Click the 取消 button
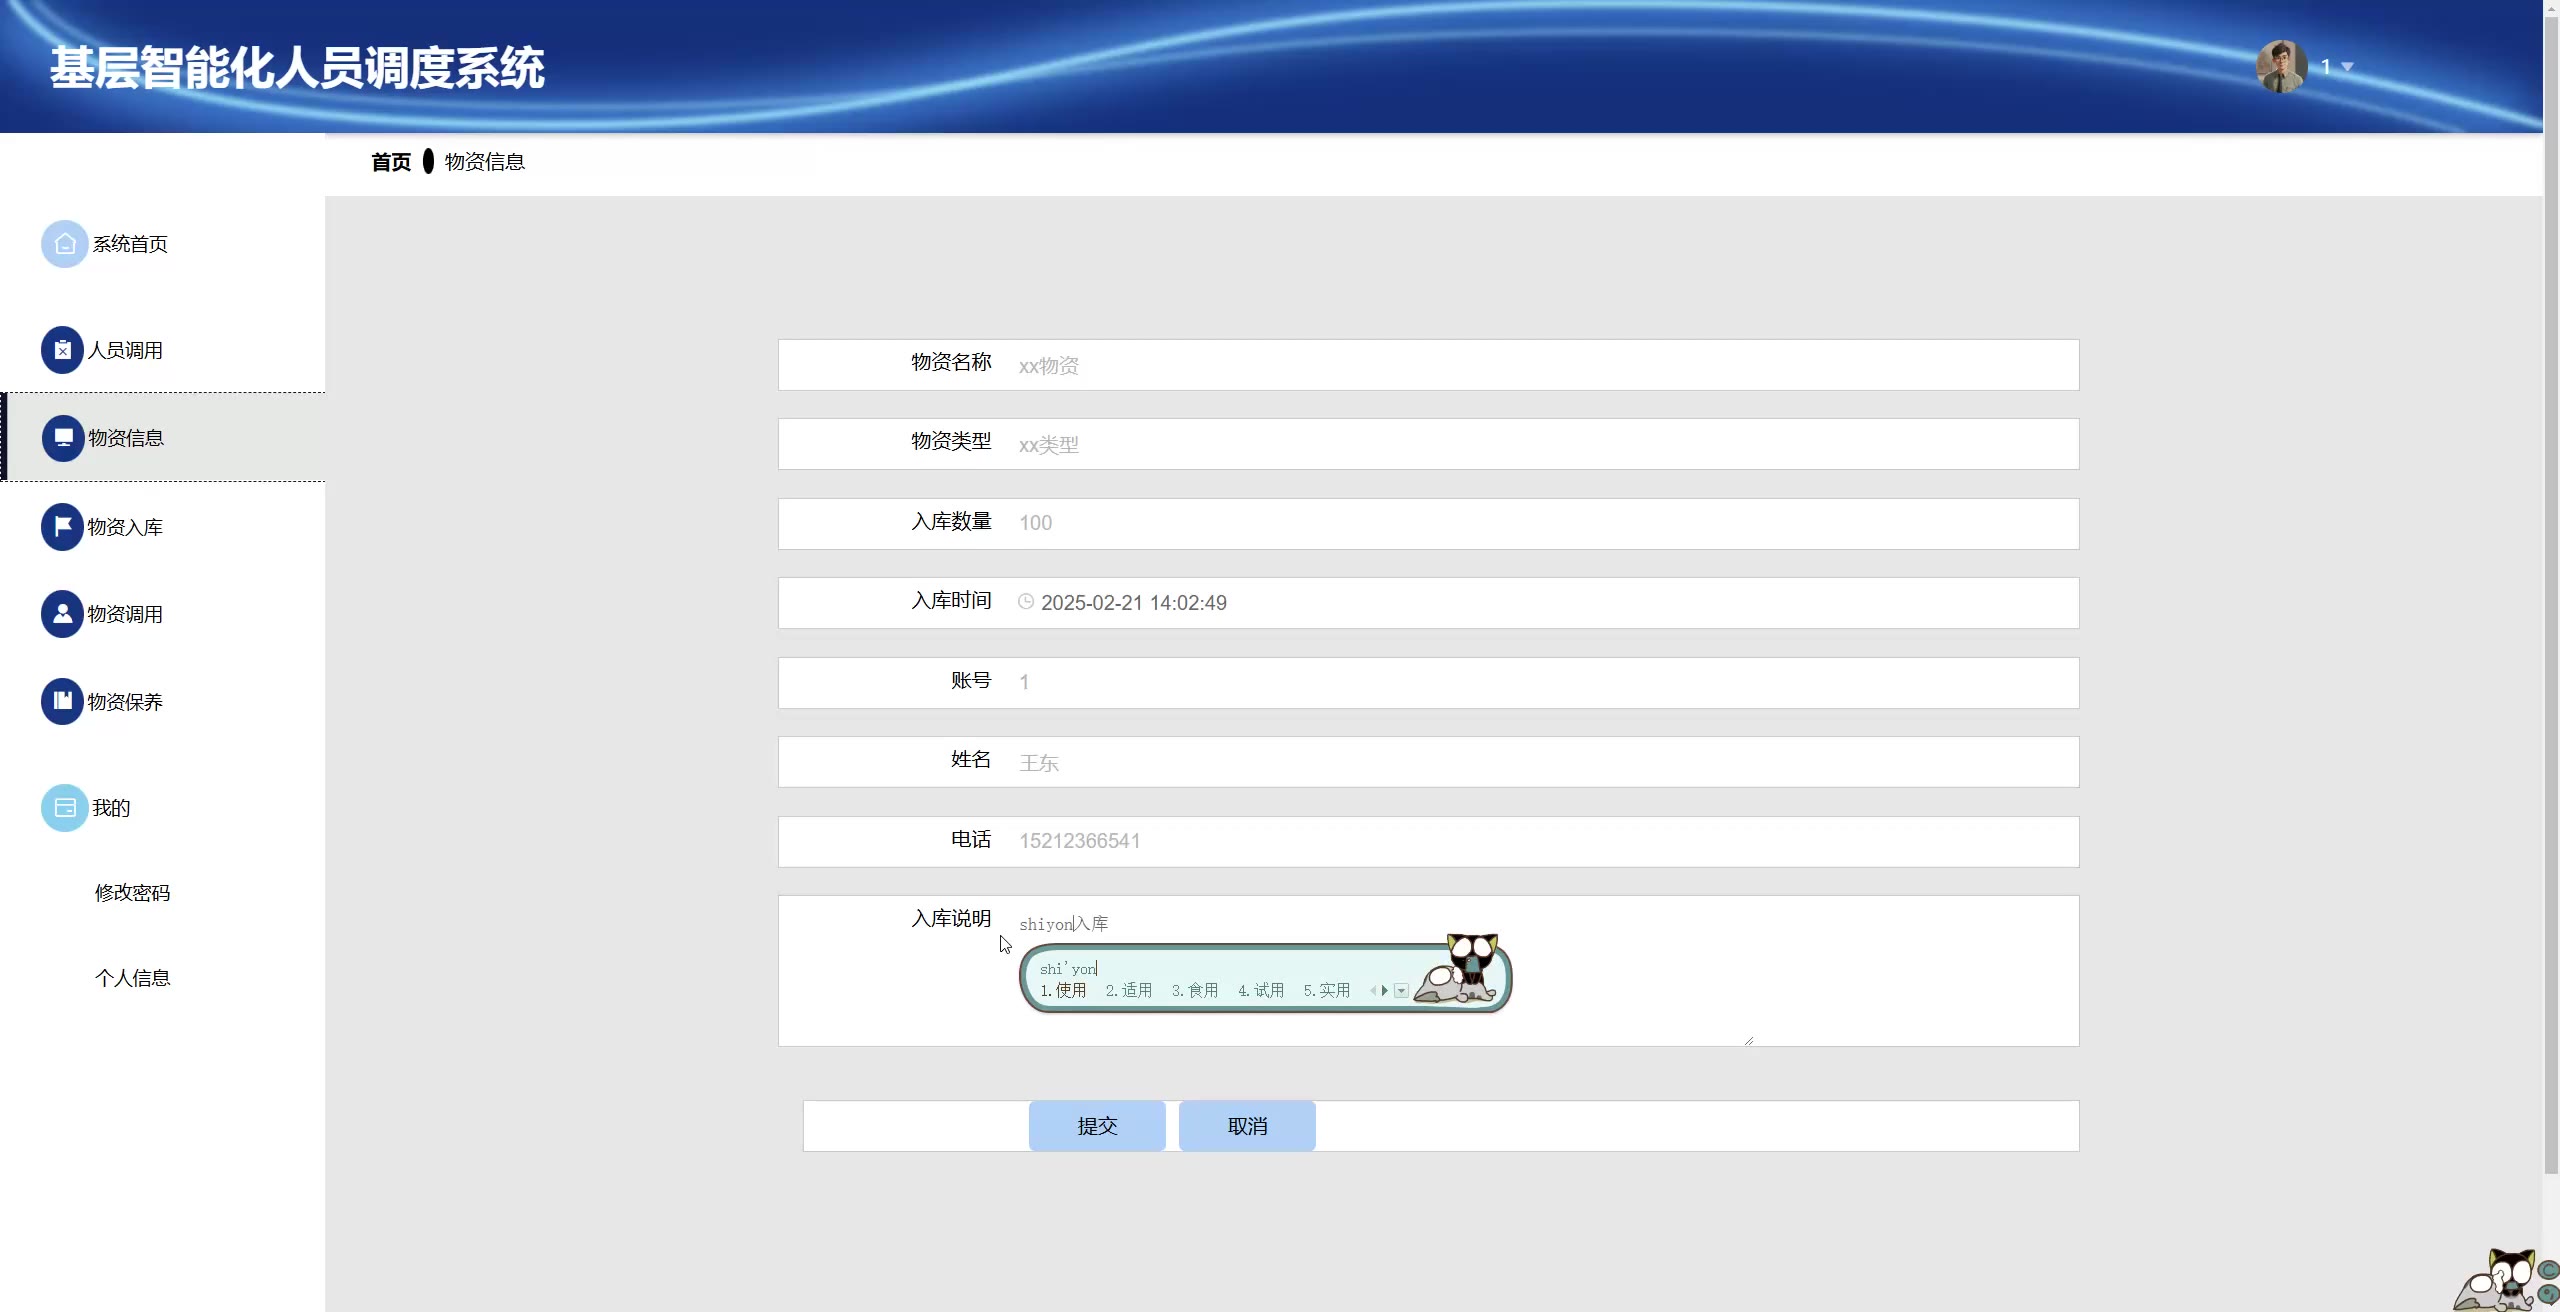 (x=1246, y=1126)
